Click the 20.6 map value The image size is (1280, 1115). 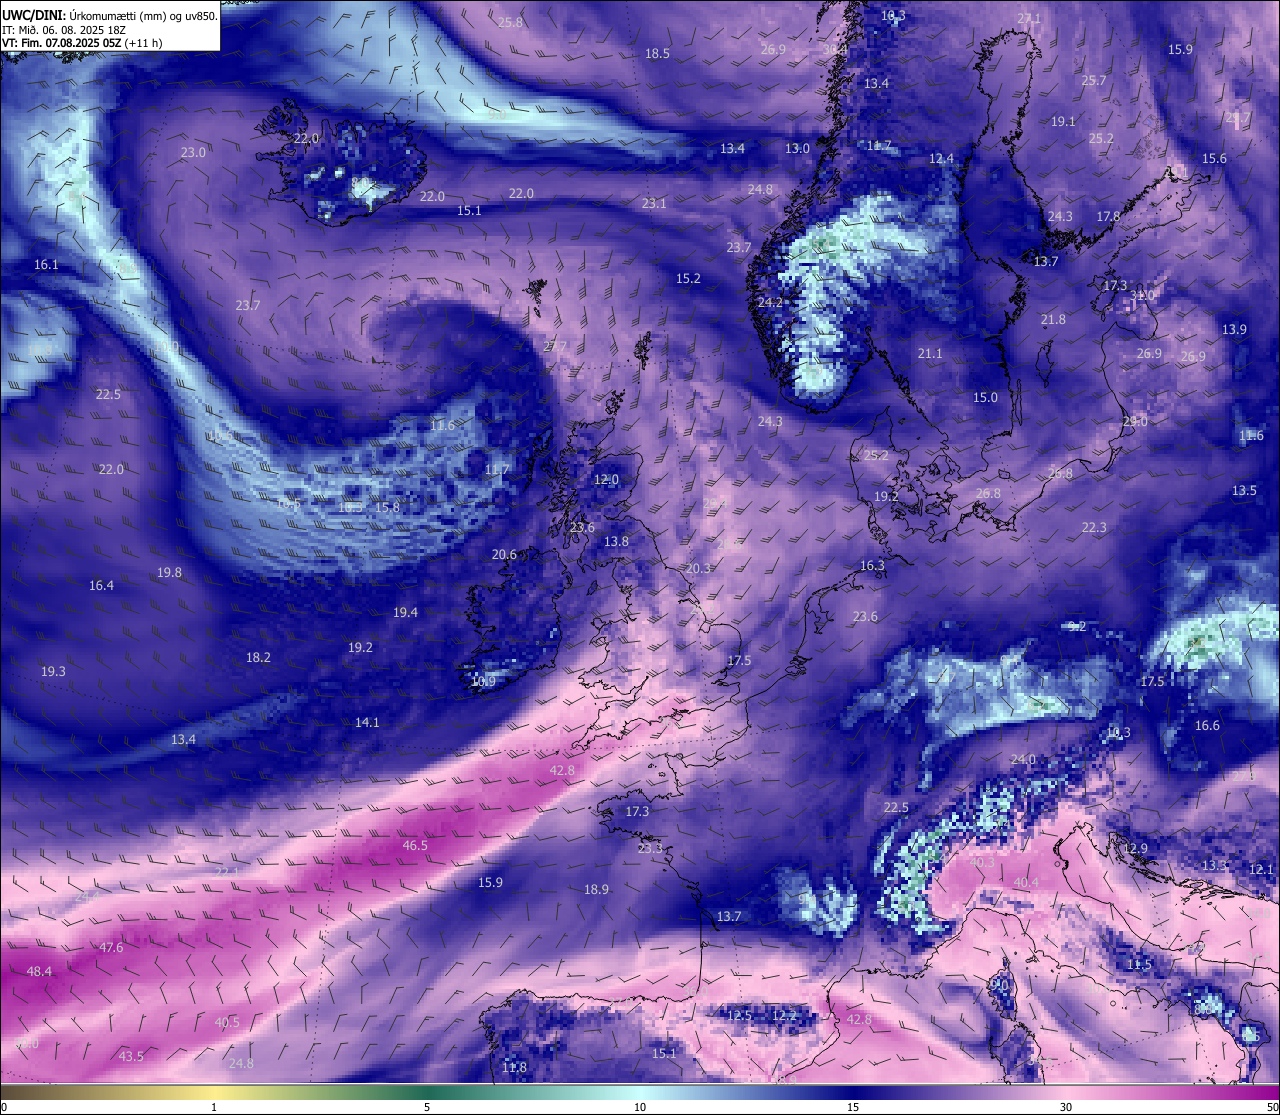click(504, 554)
